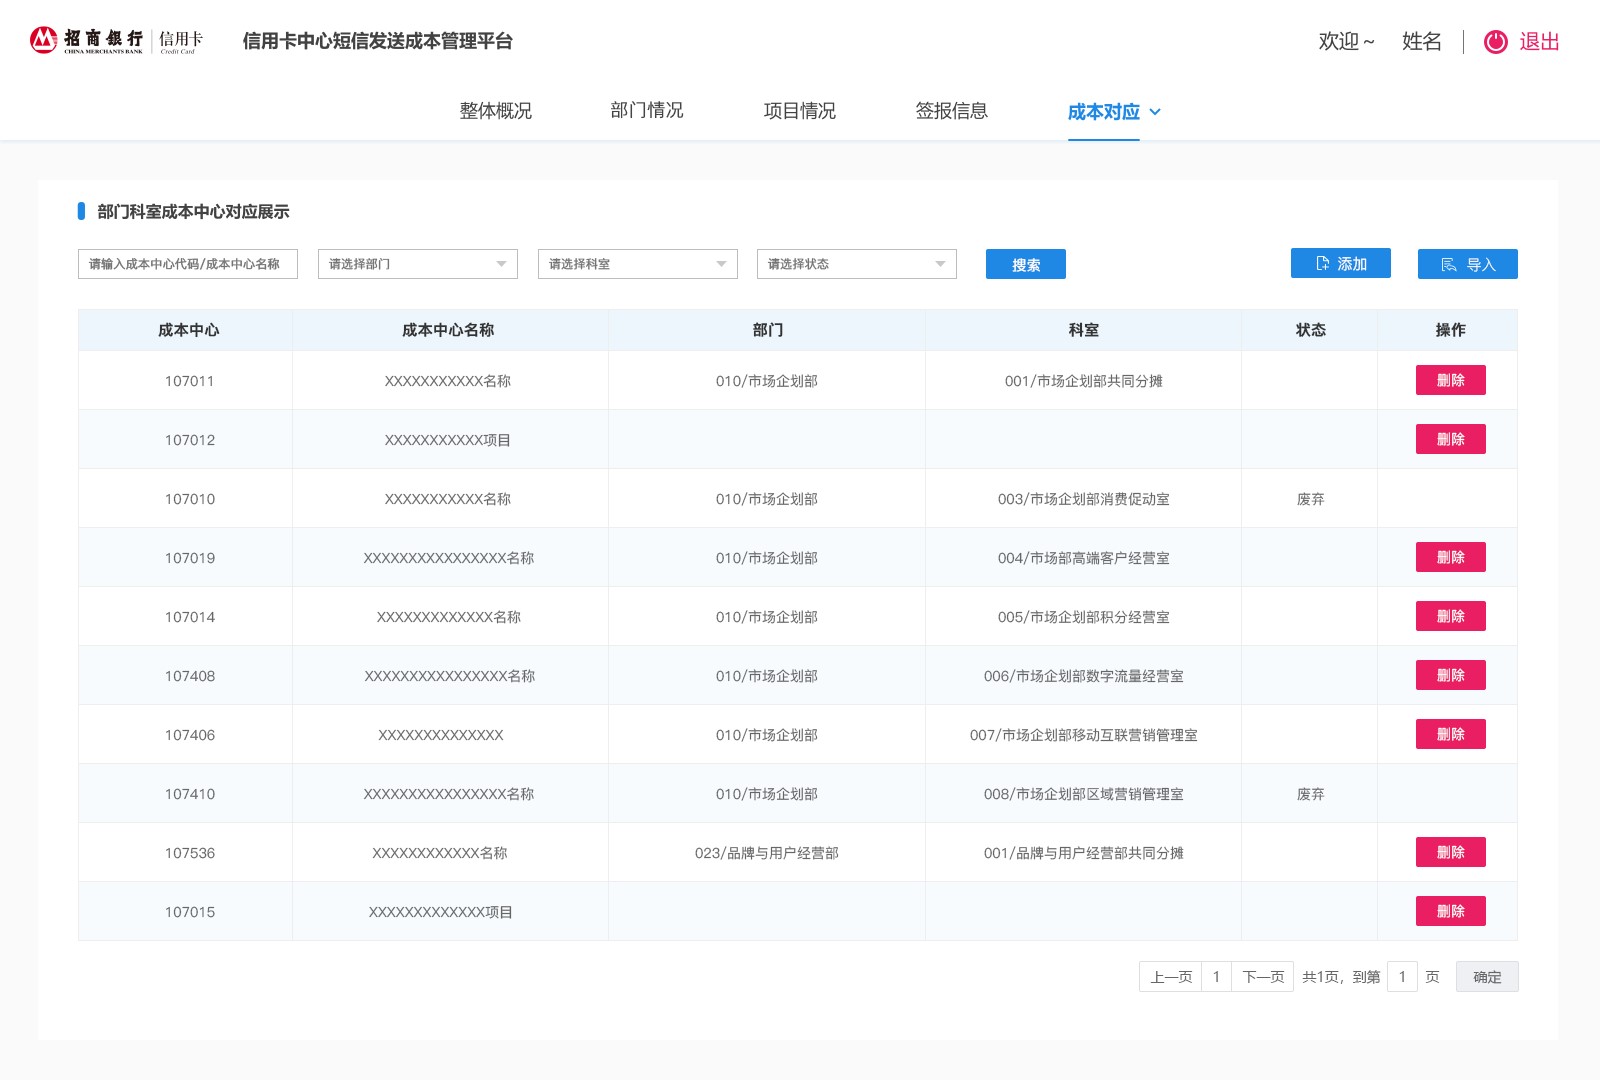Switch to the 签报信息 tab
The height and width of the screenshot is (1080, 1600).
point(952,111)
